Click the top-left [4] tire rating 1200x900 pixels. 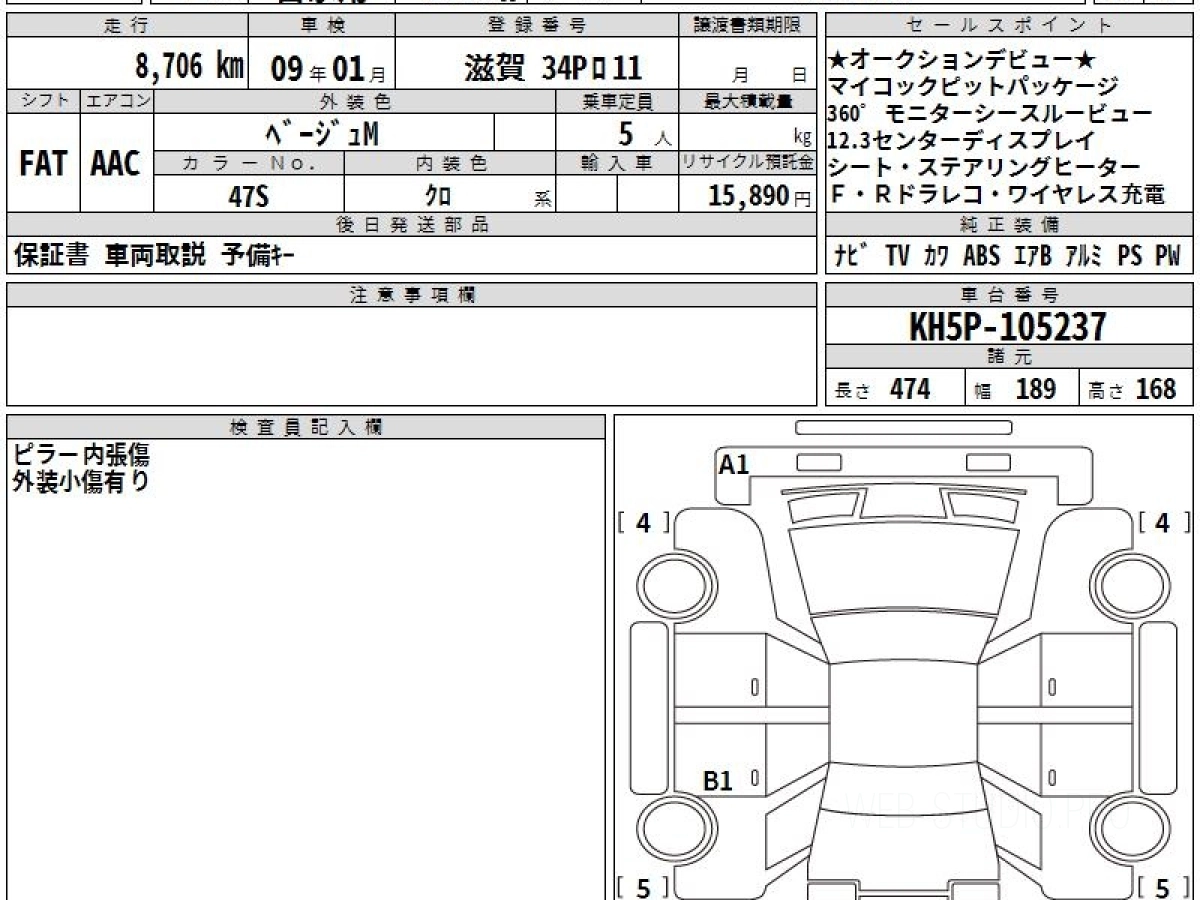pos(643,522)
